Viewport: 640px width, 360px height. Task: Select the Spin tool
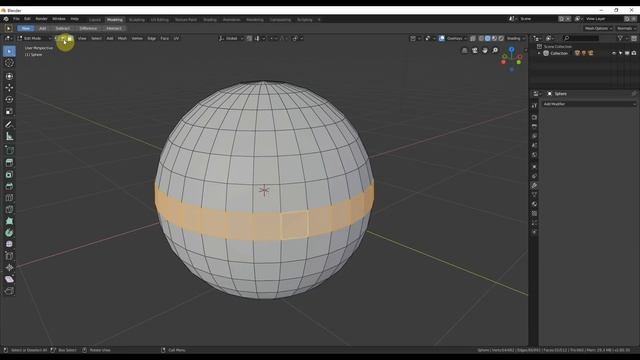click(x=9, y=233)
